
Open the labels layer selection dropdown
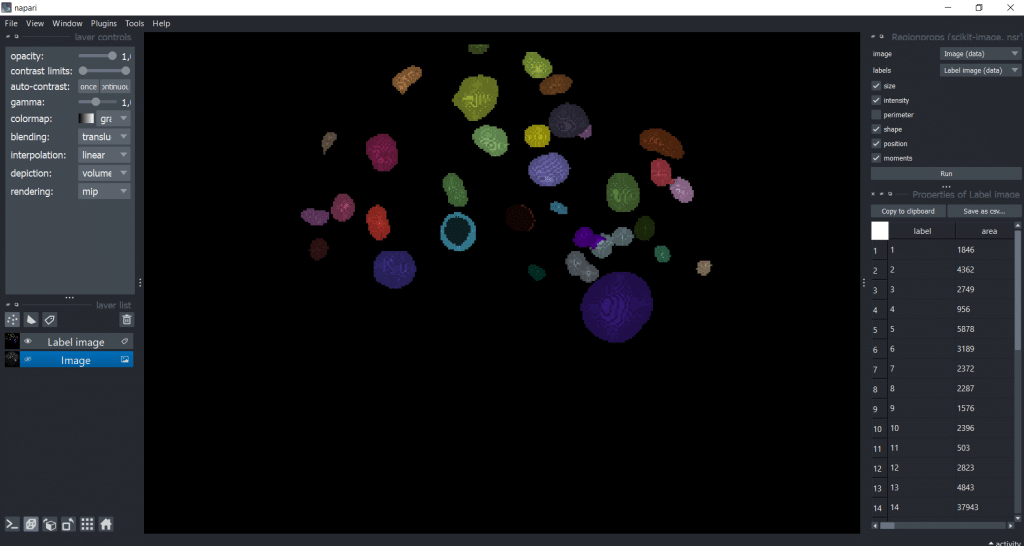980,71
